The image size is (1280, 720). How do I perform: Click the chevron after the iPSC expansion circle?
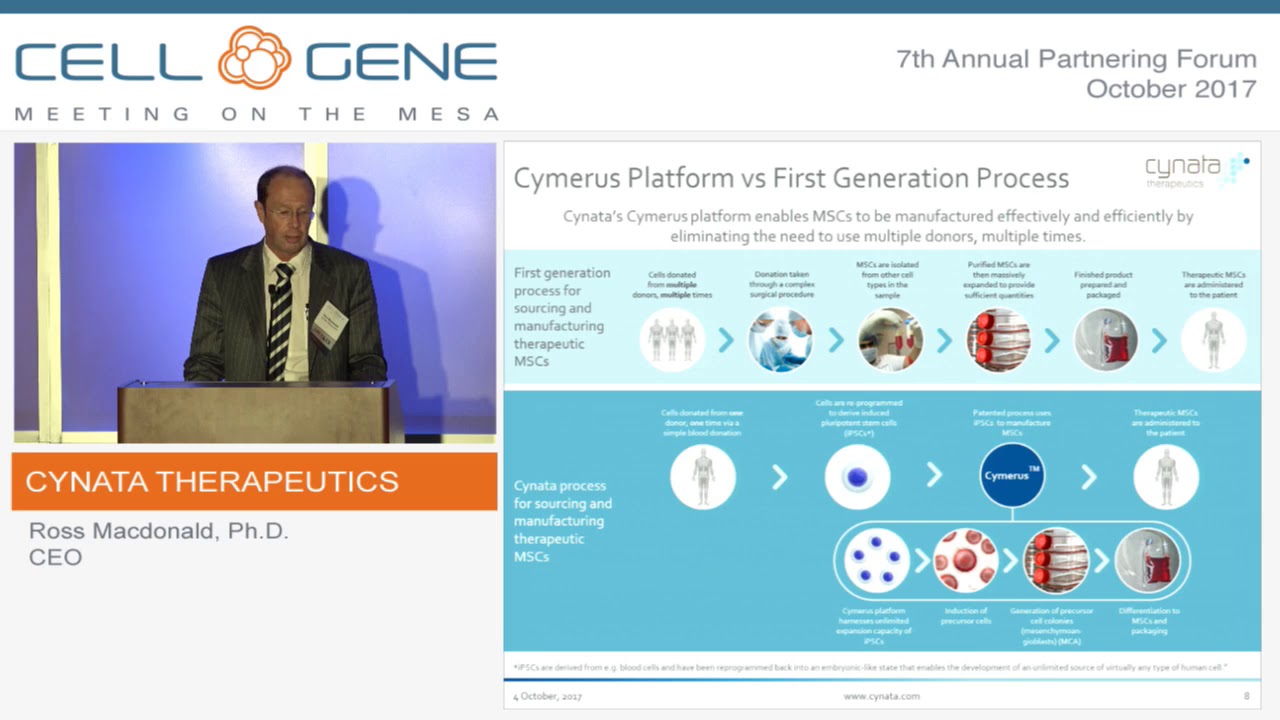point(921,560)
